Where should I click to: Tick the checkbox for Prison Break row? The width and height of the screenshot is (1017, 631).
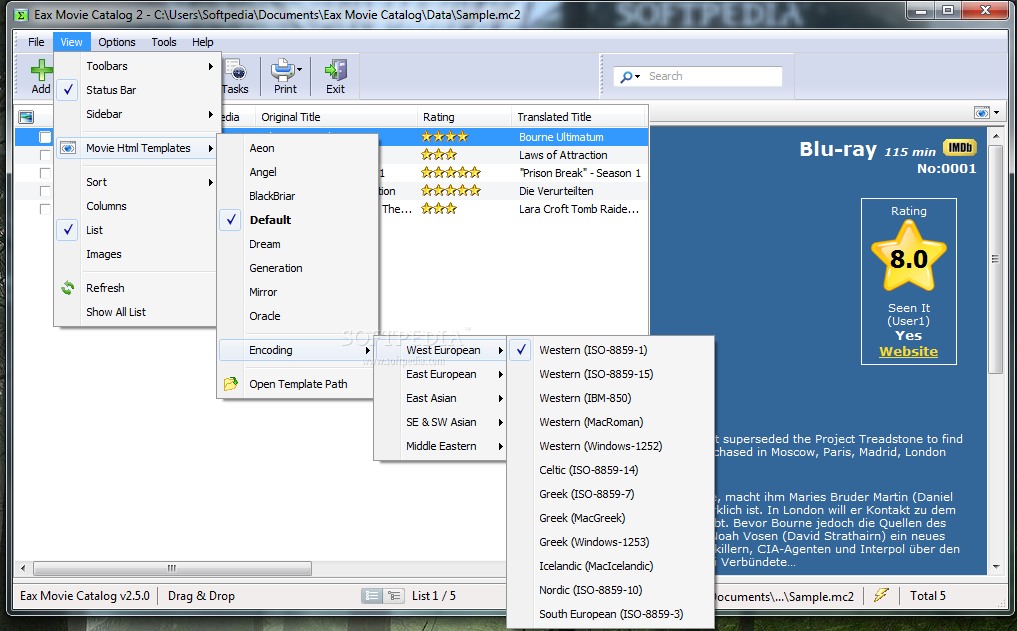[45, 173]
